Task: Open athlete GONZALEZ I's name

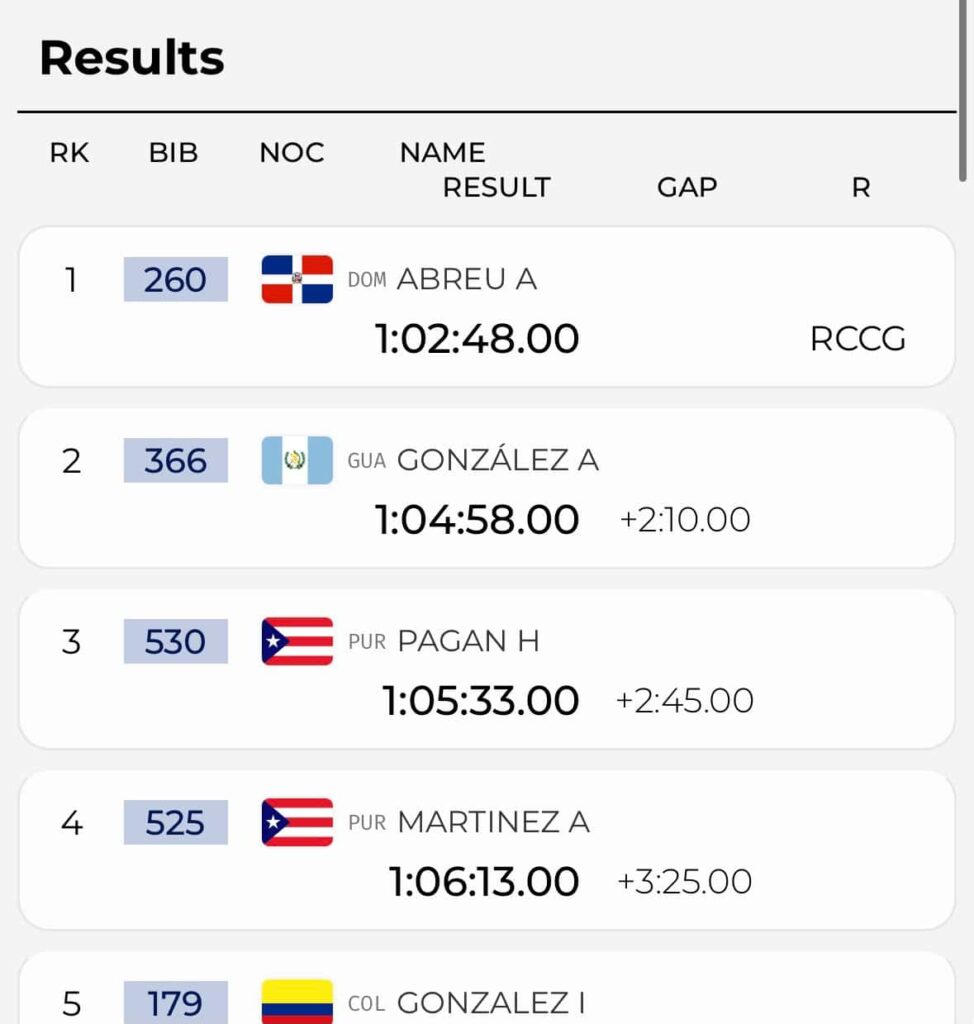Action: coord(491,1003)
